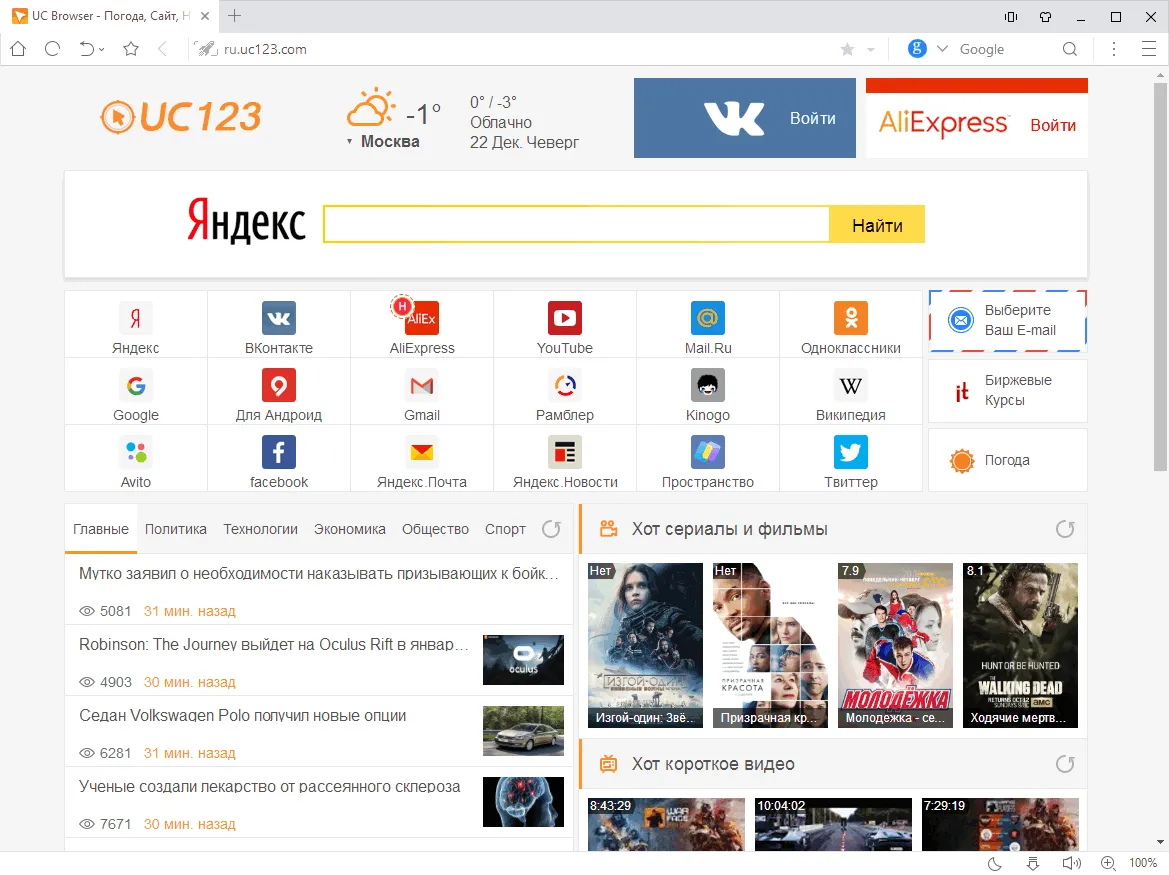Open the Gmail shortcut tile
This screenshot has height=875, width=1169.
click(422, 393)
